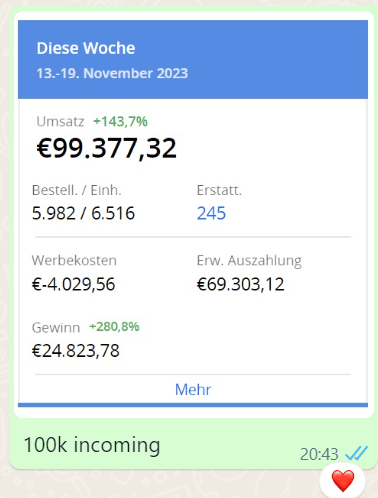Click the Gewinn amount €24.823,78
The width and height of the screenshot is (378, 498).
[x=76, y=351]
